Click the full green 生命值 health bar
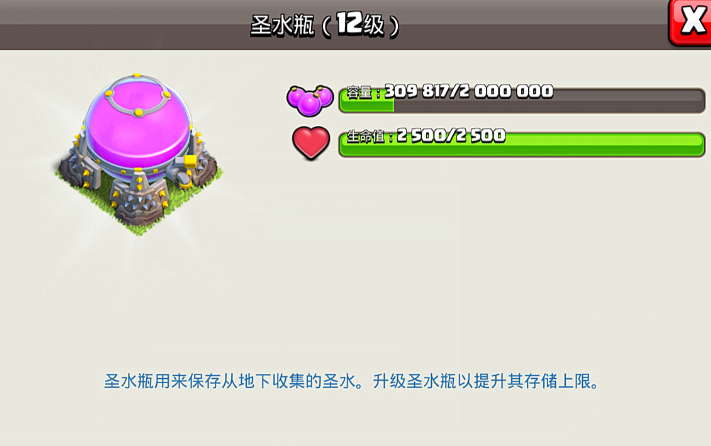 (x=521, y=145)
